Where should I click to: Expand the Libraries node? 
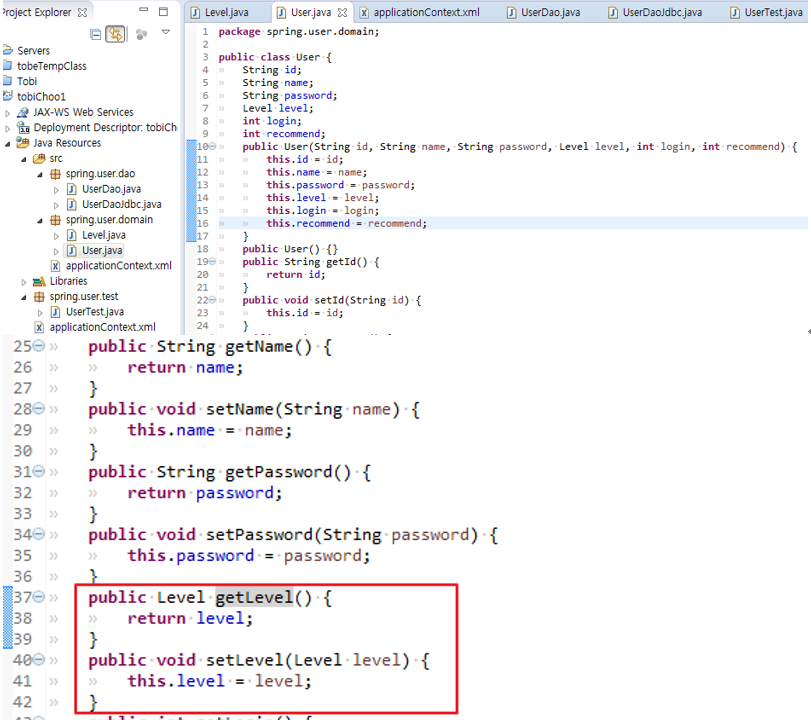[24, 282]
